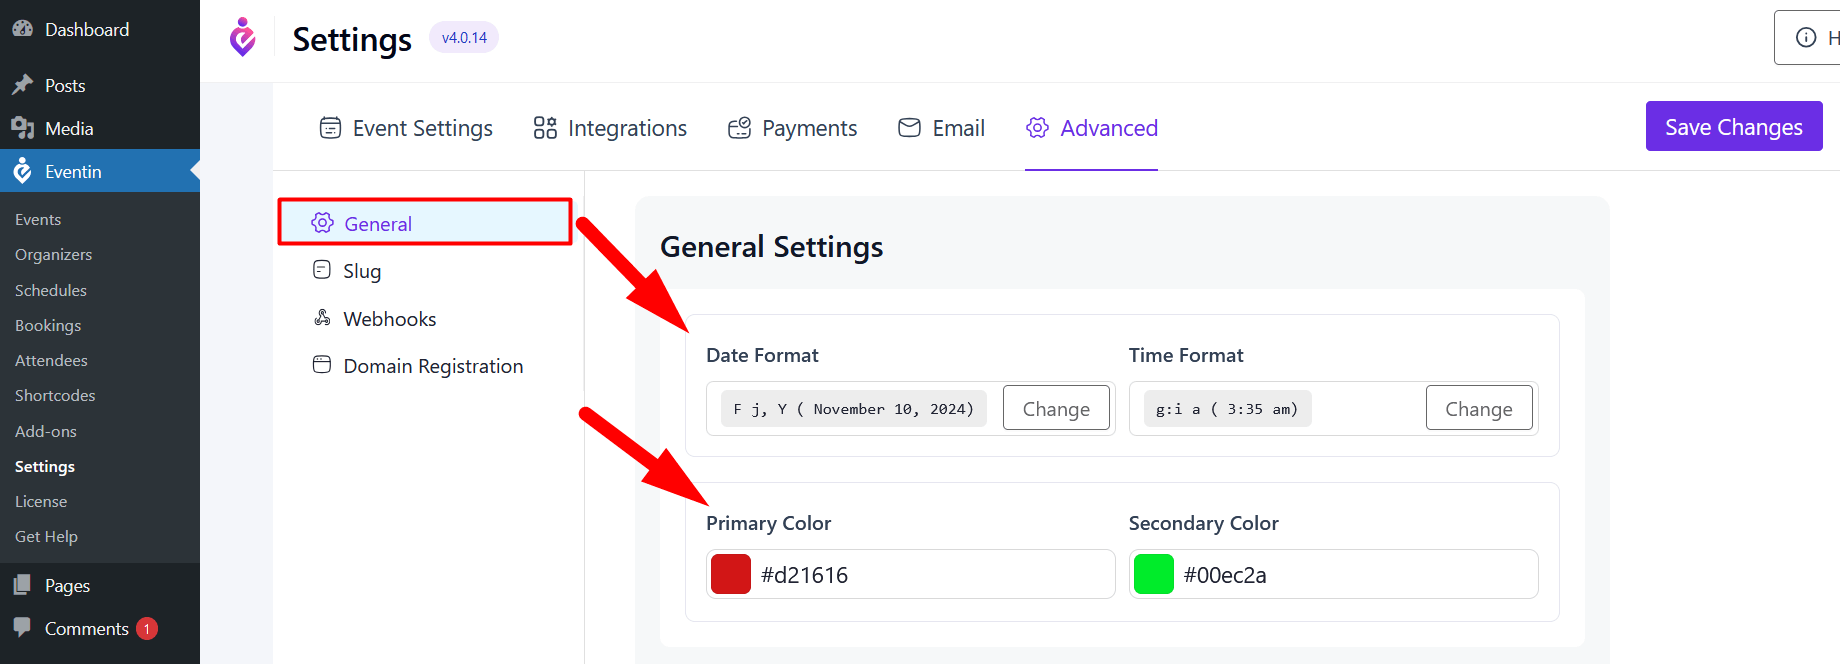Click the Advanced gear icon
Image resolution: width=1840 pixels, height=664 pixels.
click(x=1038, y=128)
